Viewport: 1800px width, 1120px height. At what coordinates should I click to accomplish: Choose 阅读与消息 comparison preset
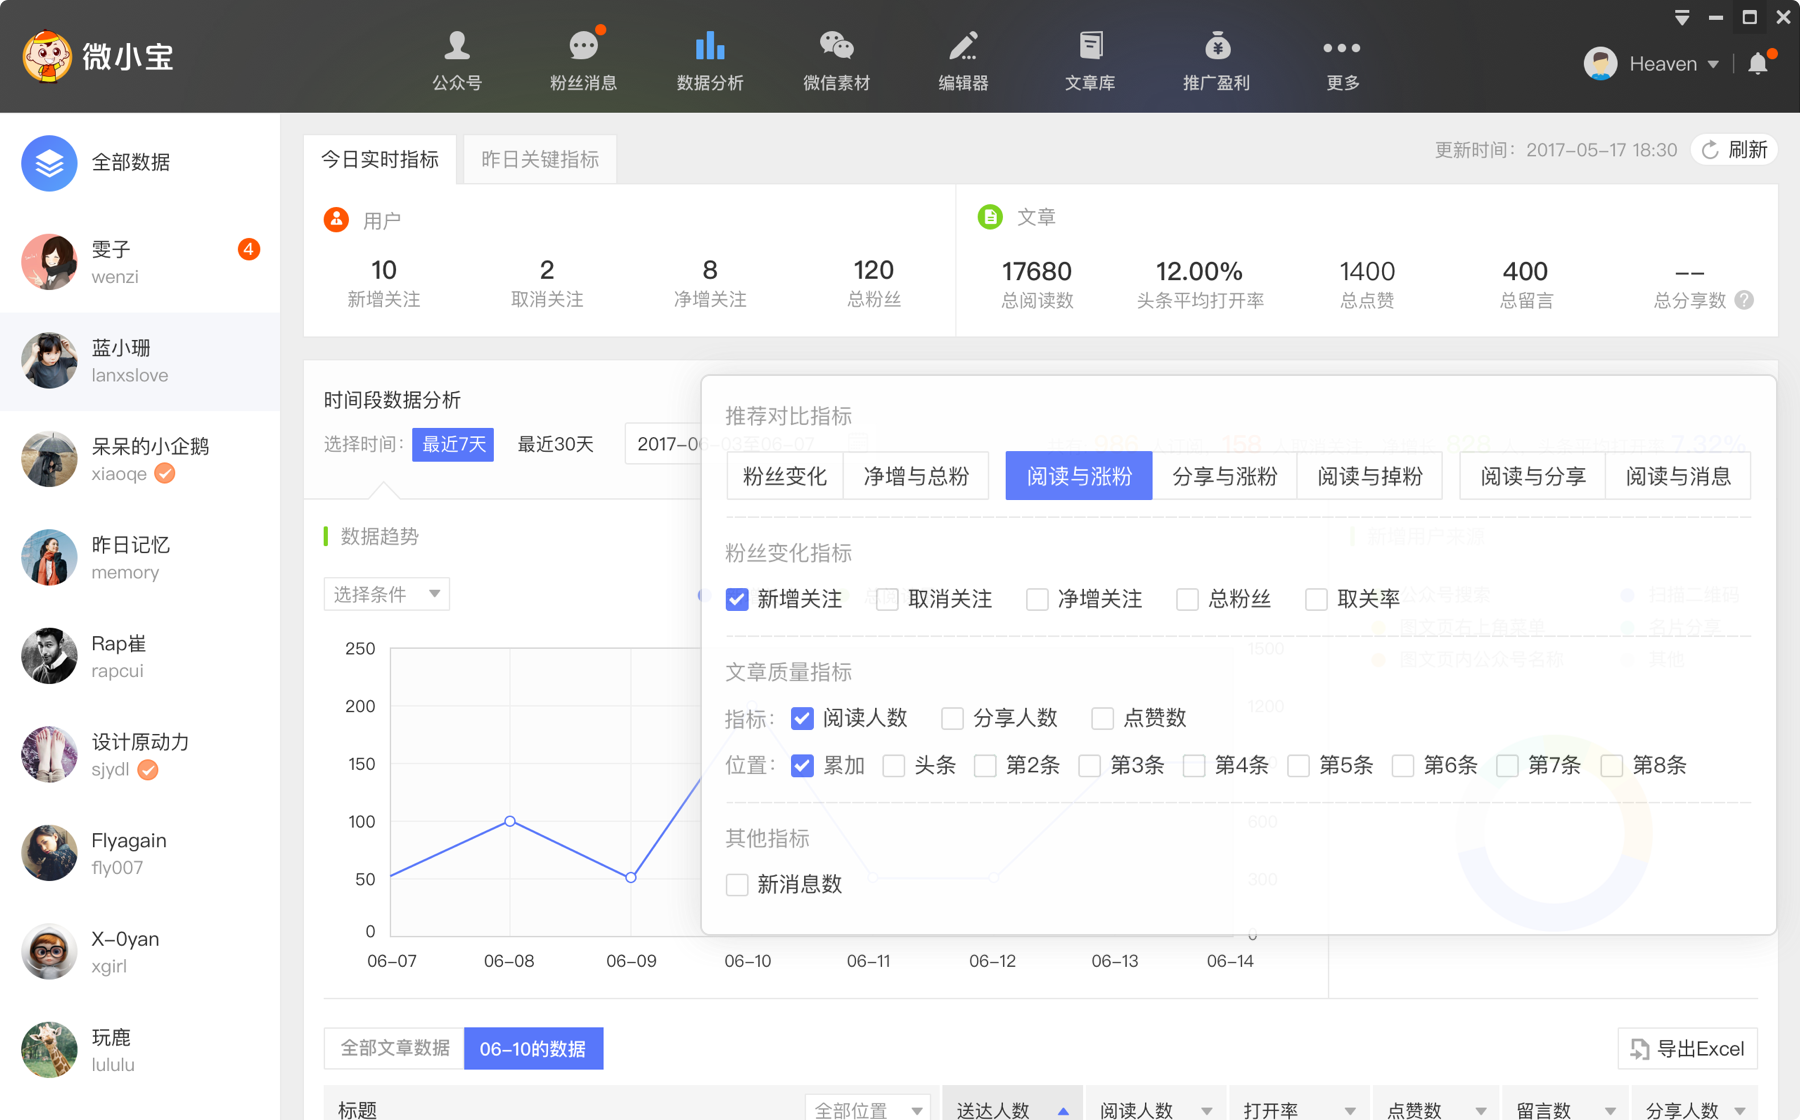tap(1678, 476)
